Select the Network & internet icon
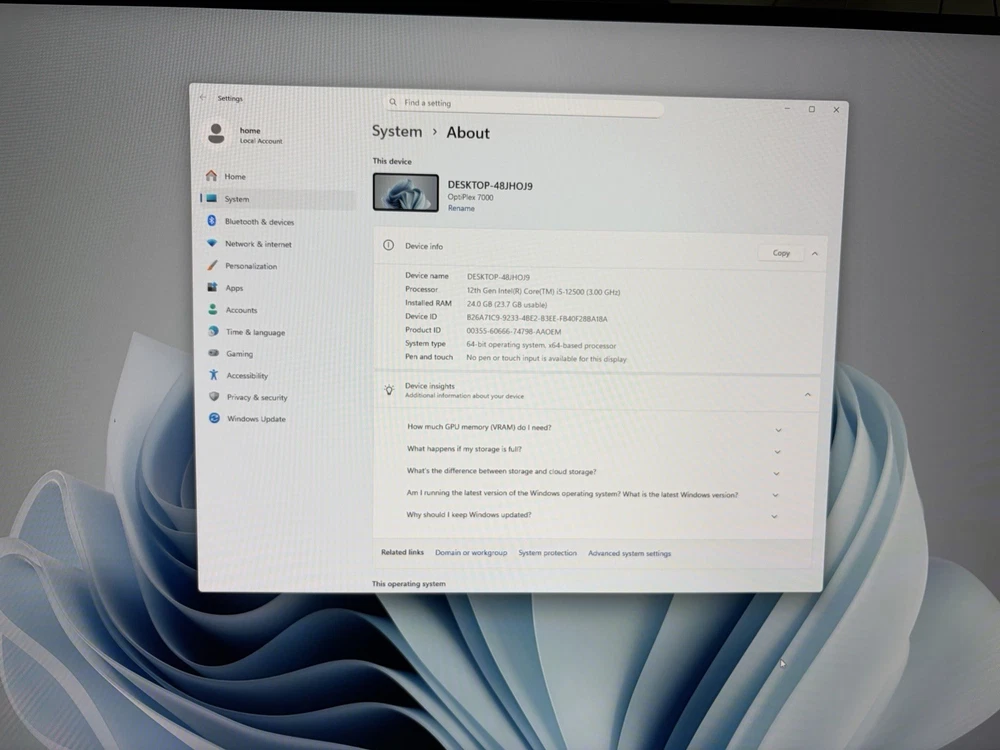This screenshot has width=1000, height=750. coord(212,244)
